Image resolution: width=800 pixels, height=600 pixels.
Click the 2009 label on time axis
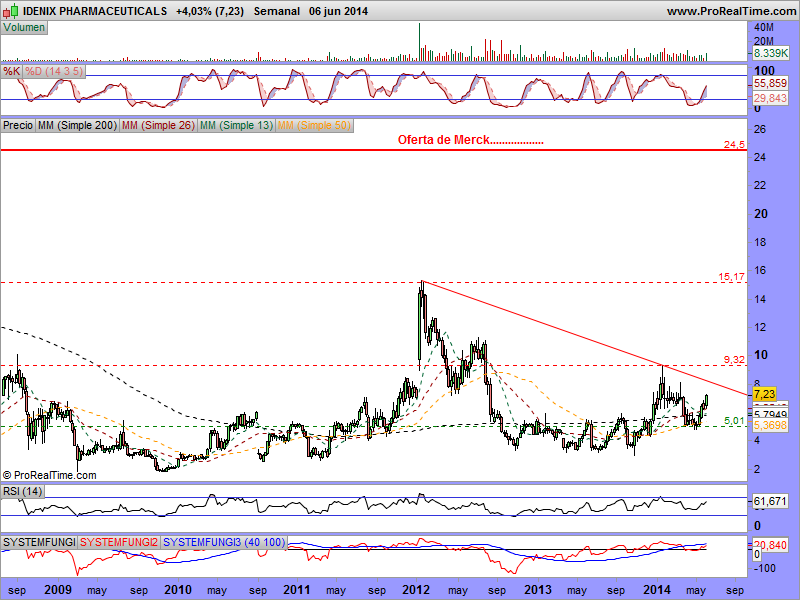click(58, 590)
